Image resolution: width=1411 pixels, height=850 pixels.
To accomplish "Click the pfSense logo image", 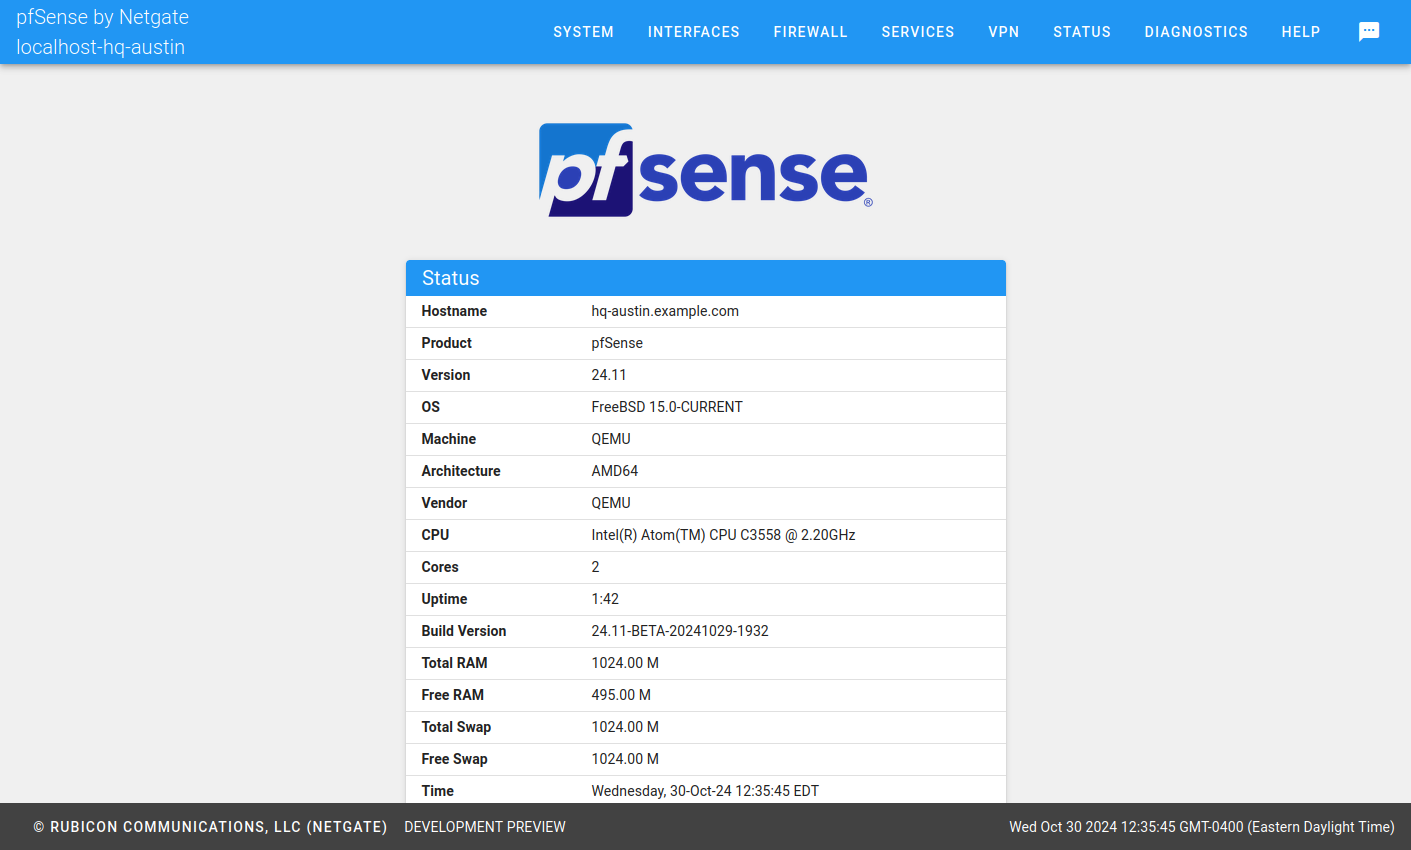I will pos(705,170).
